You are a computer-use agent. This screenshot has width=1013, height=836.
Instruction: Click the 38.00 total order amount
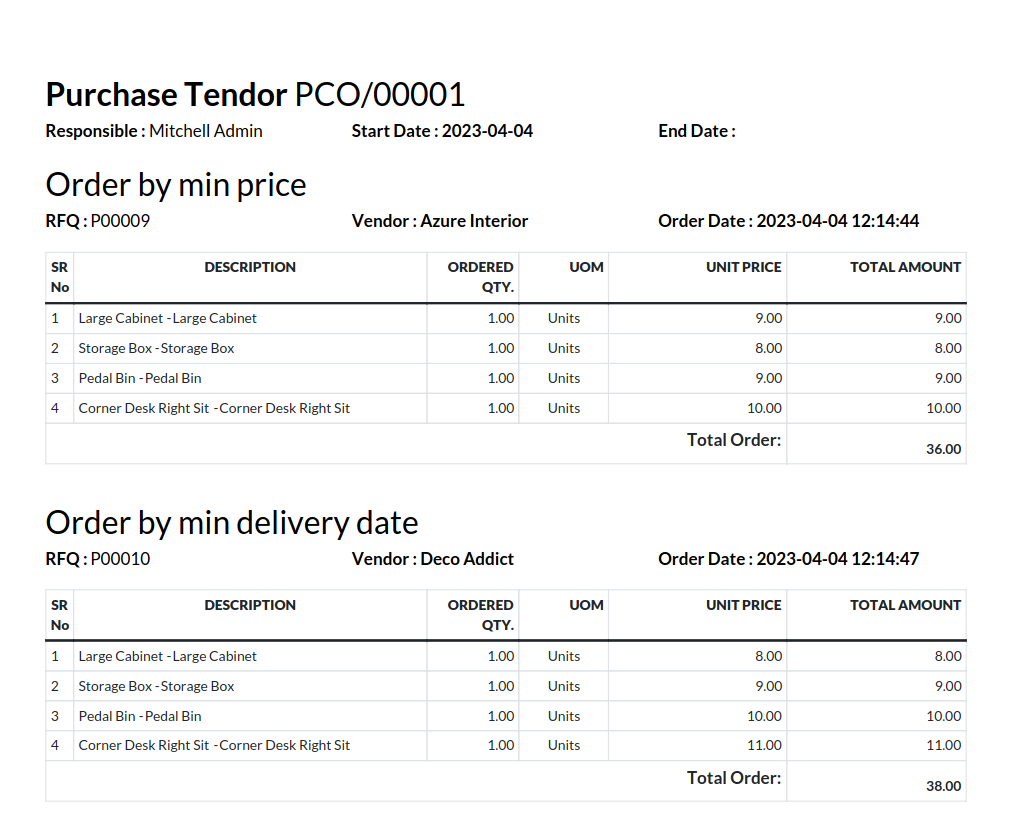pyautogui.click(x=943, y=786)
